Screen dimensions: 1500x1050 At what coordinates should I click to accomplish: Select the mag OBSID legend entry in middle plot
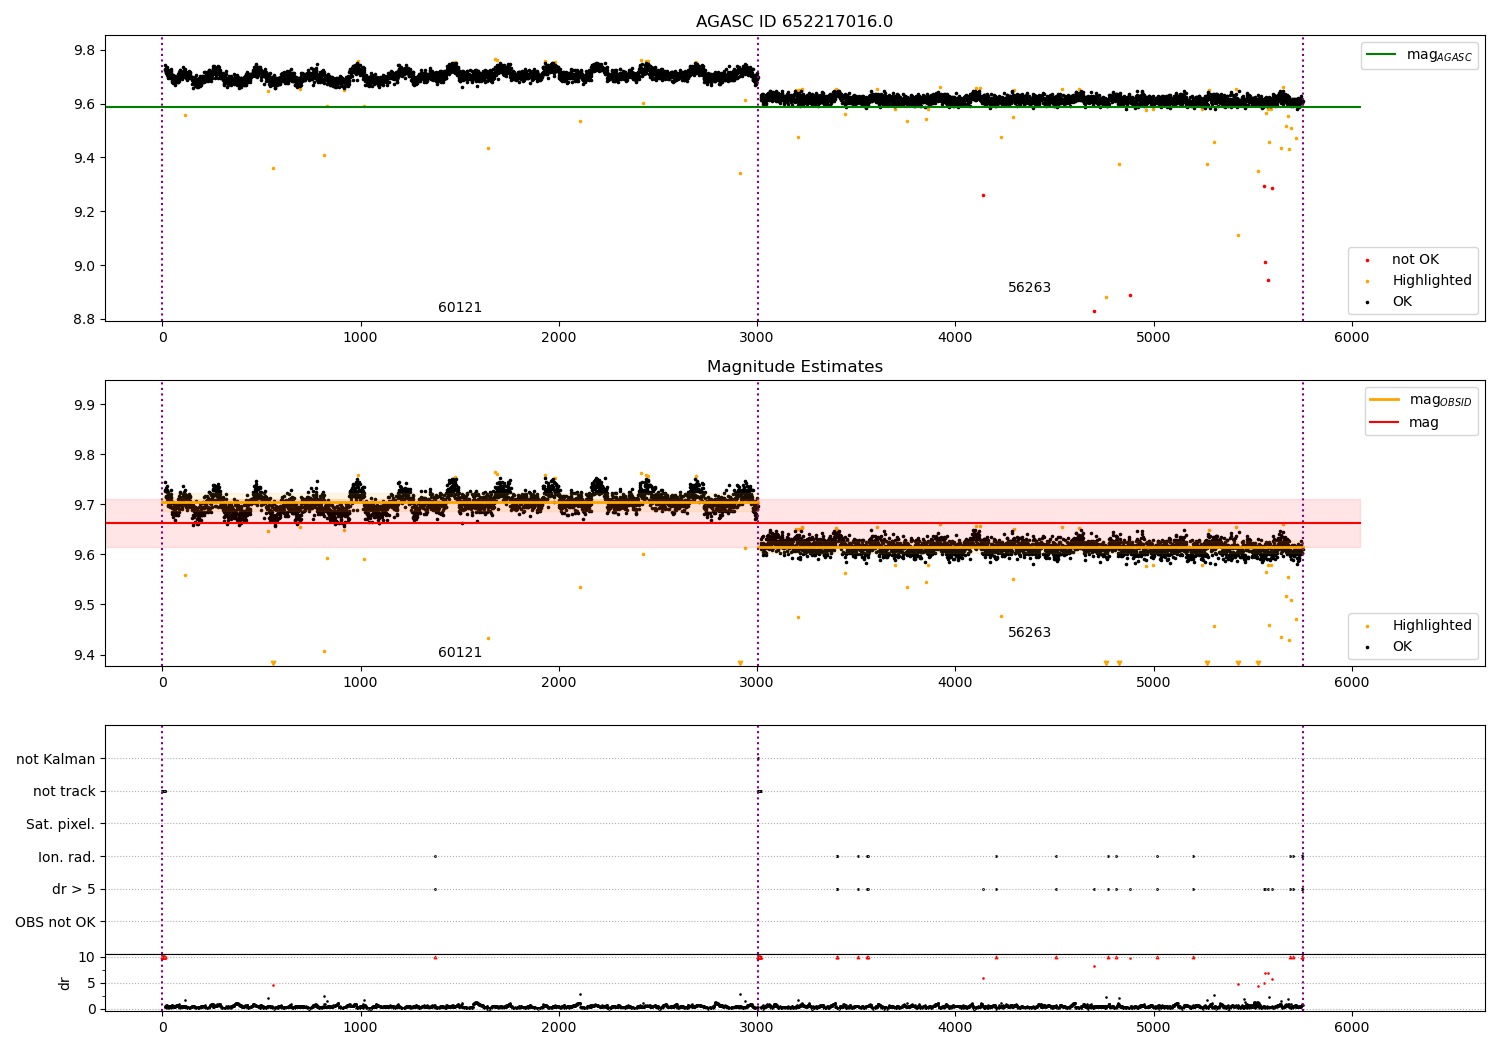1420,400
